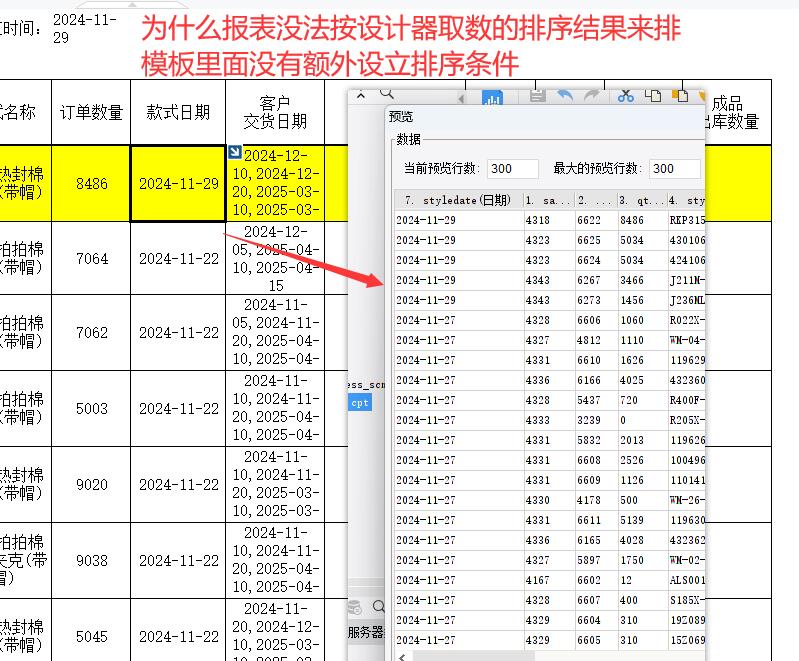This screenshot has width=799, height=661.
Task: Click the magnifier icon near server panel
Action: [379, 607]
